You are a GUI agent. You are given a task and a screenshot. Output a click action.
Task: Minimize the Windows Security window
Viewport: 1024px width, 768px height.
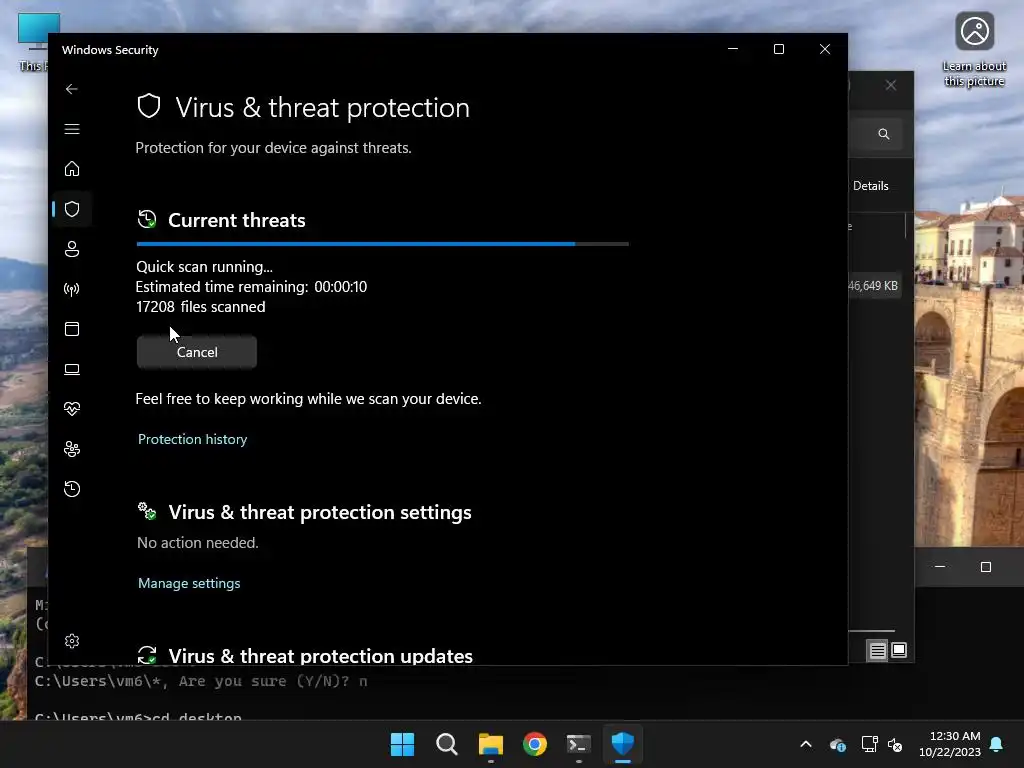pyautogui.click(x=733, y=49)
